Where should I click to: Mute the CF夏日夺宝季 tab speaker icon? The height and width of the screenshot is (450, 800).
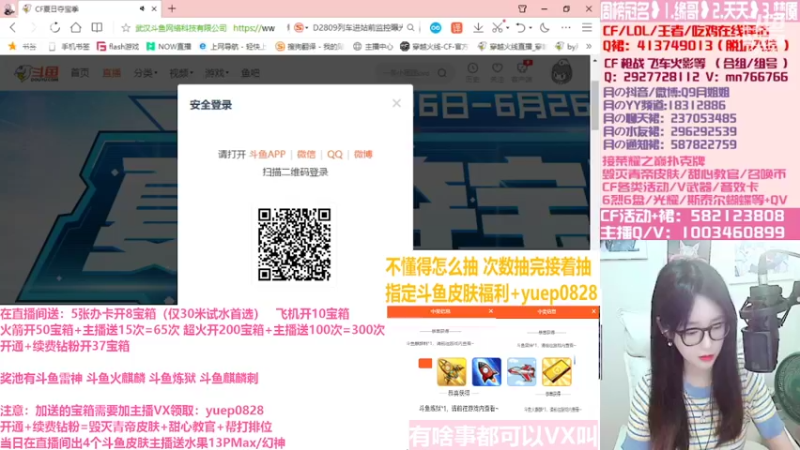[x=142, y=9]
